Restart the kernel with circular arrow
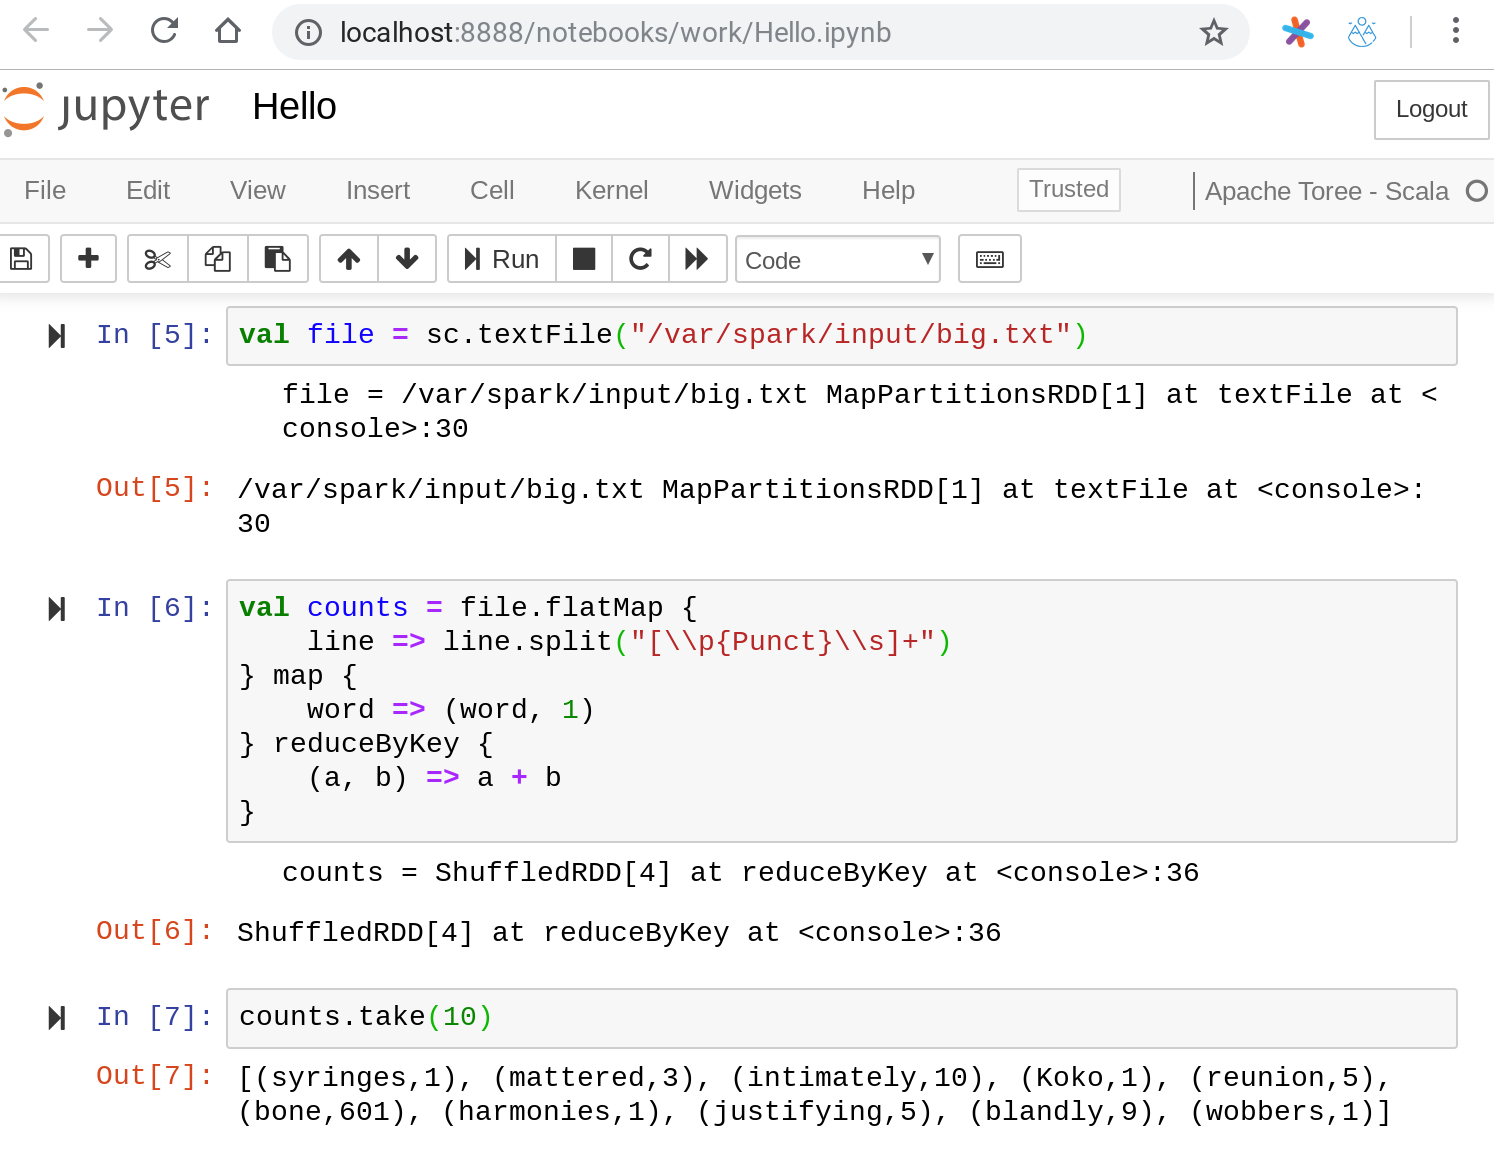1494x1150 pixels. pos(640,259)
